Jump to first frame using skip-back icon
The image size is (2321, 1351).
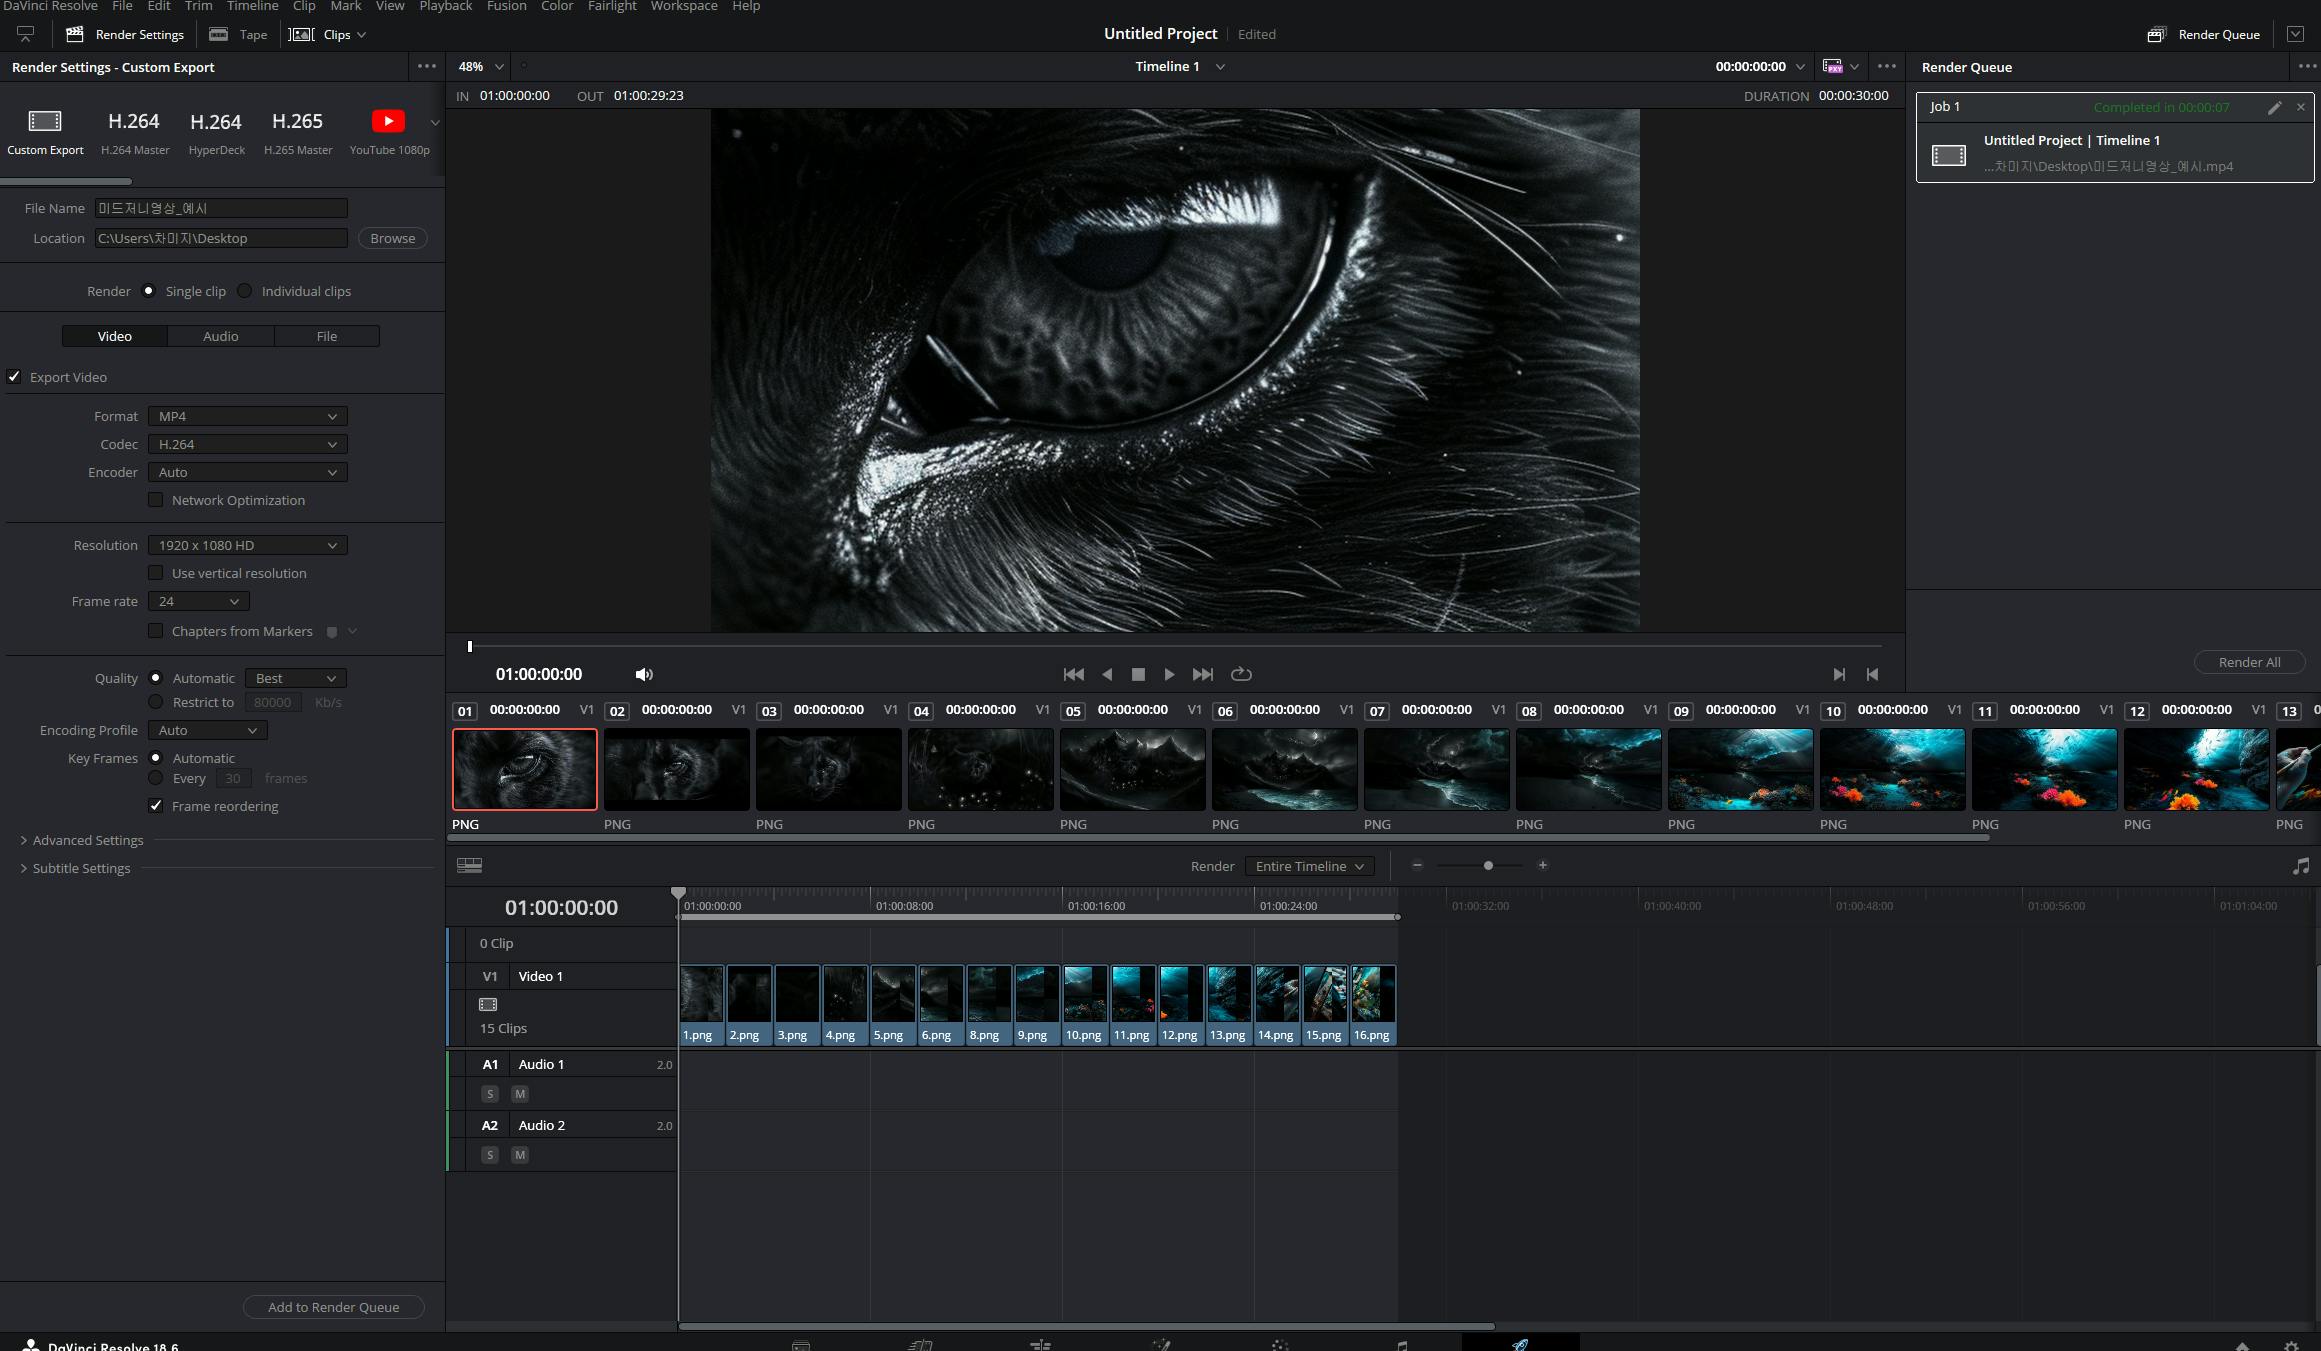[x=1073, y=674]
